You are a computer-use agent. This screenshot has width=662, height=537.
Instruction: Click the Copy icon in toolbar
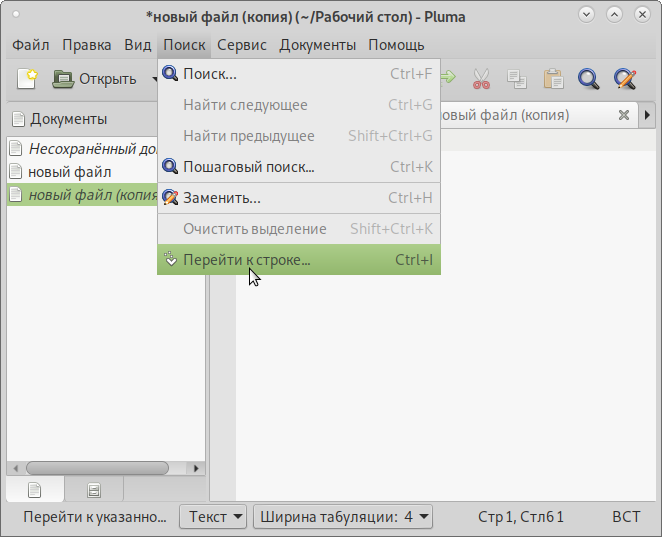tap(516, 78)
